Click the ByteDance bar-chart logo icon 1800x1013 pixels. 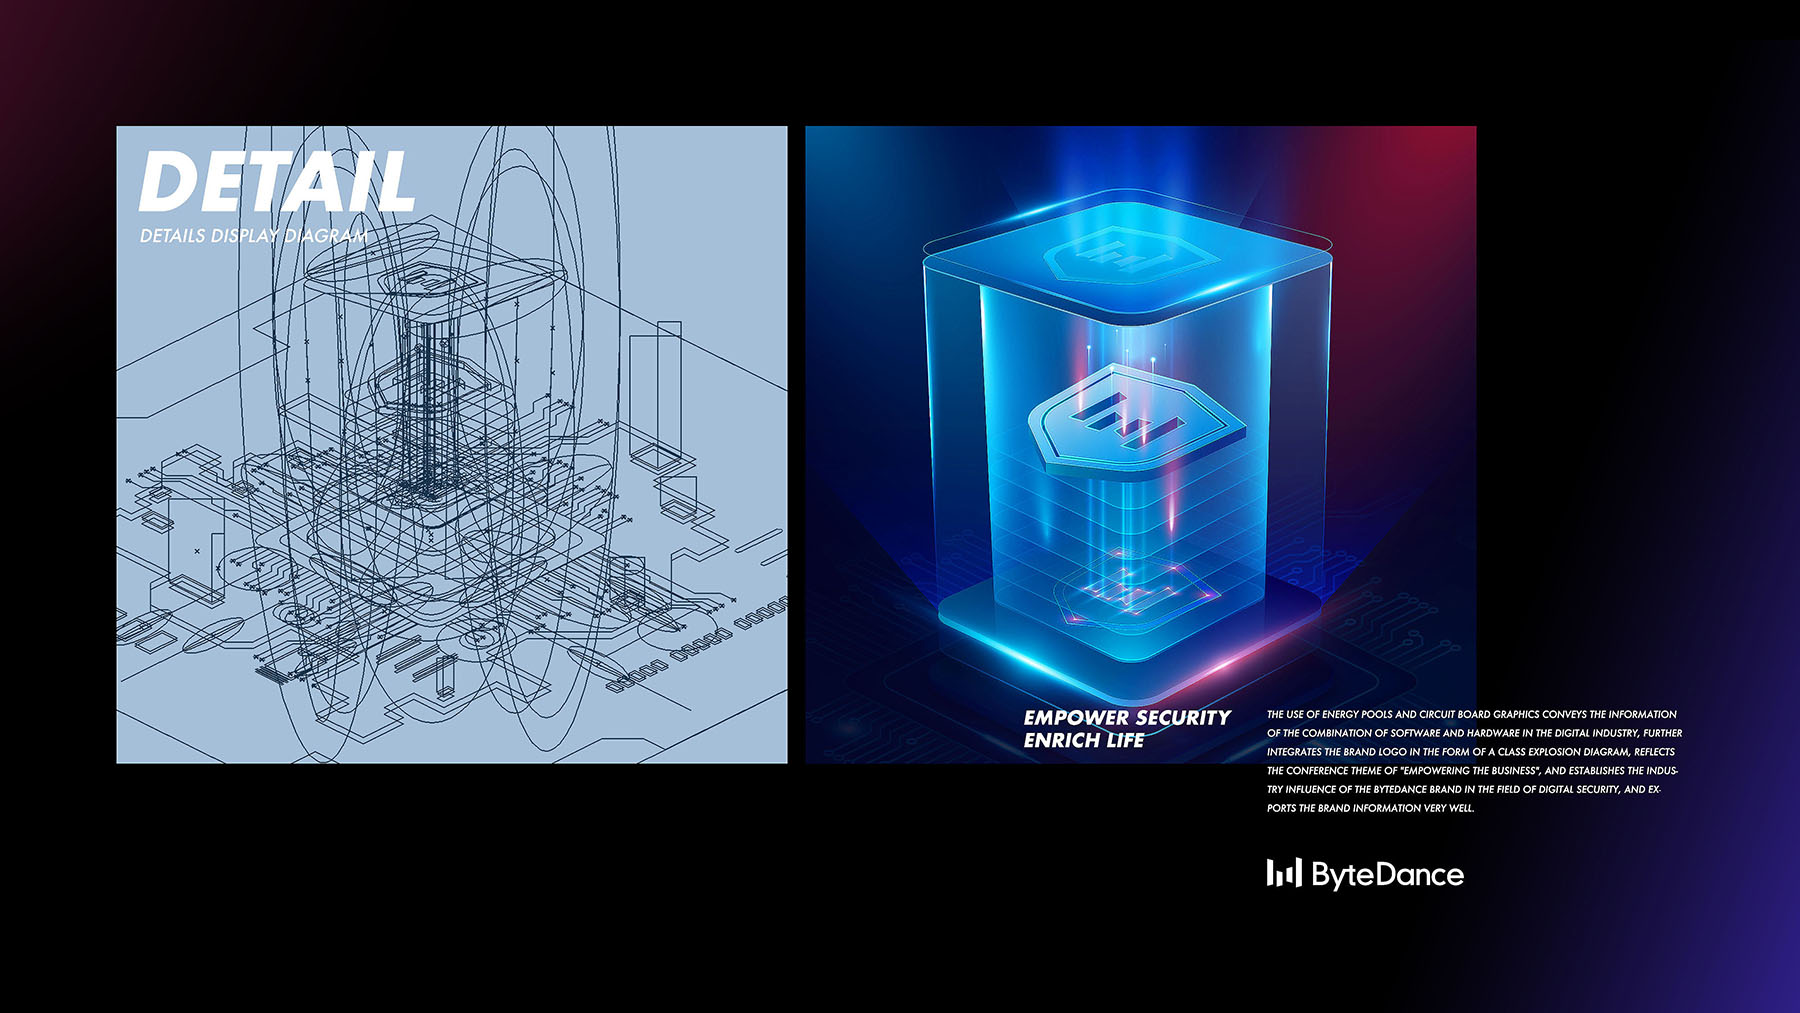coord(1284,873)
